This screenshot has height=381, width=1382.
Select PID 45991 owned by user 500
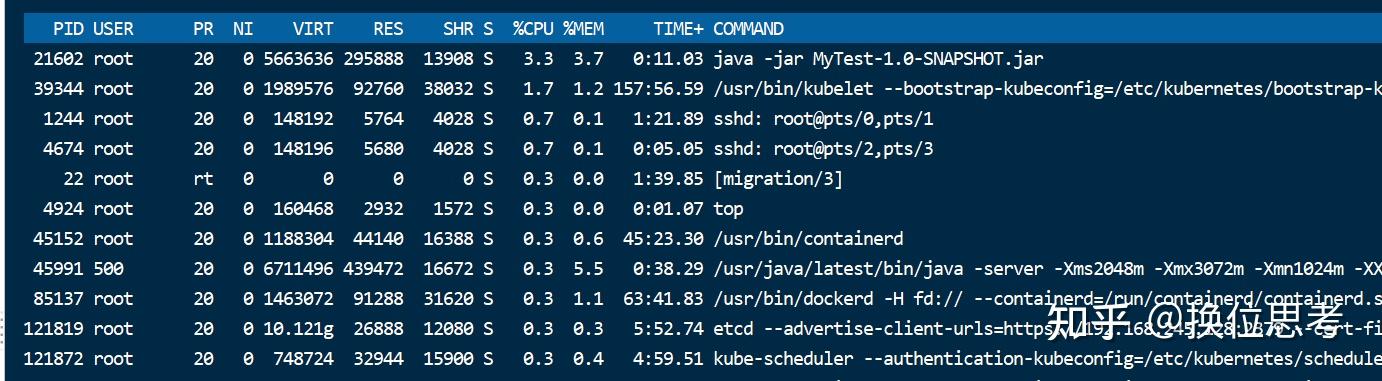[702, 269]
